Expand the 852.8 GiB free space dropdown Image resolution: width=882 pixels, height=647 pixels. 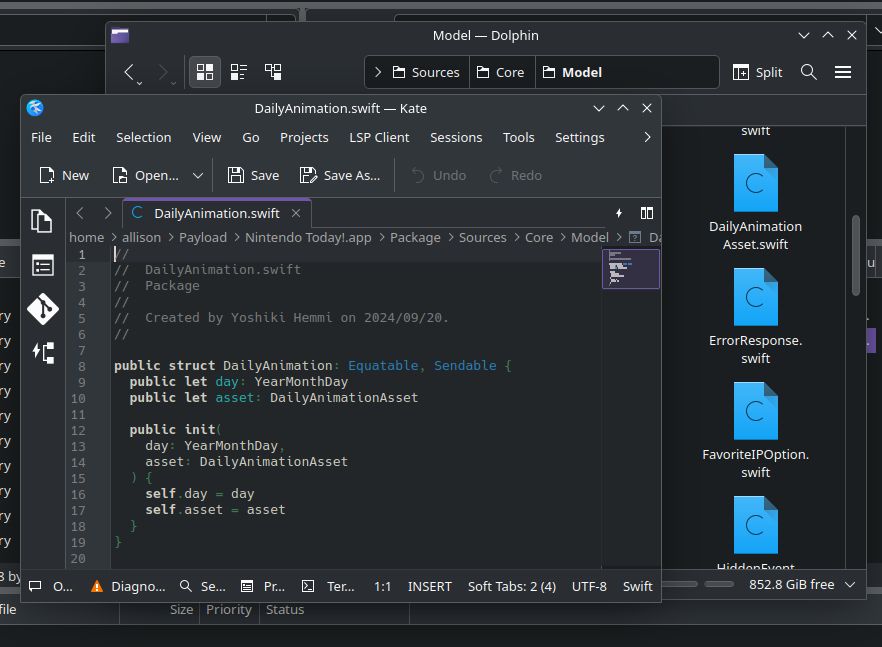click(x=850, y=585)
